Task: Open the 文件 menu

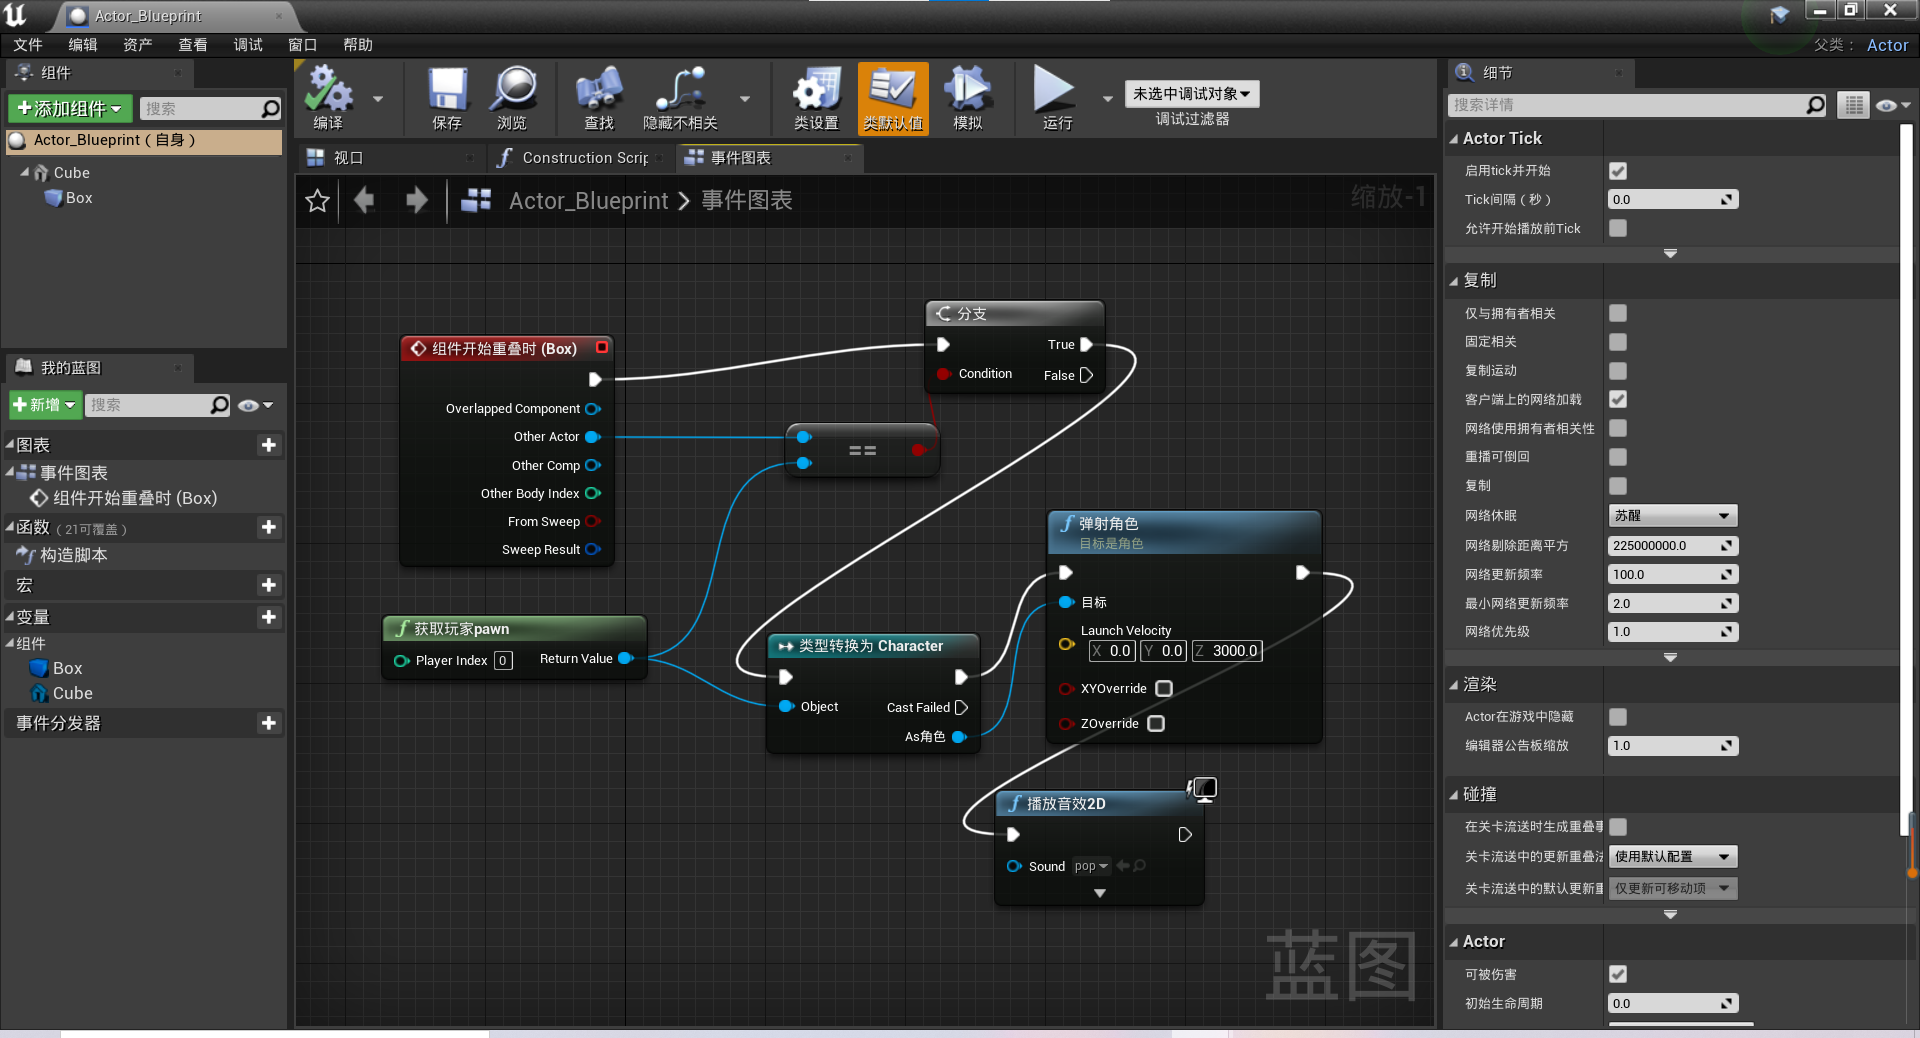Action: coord(28,45)
